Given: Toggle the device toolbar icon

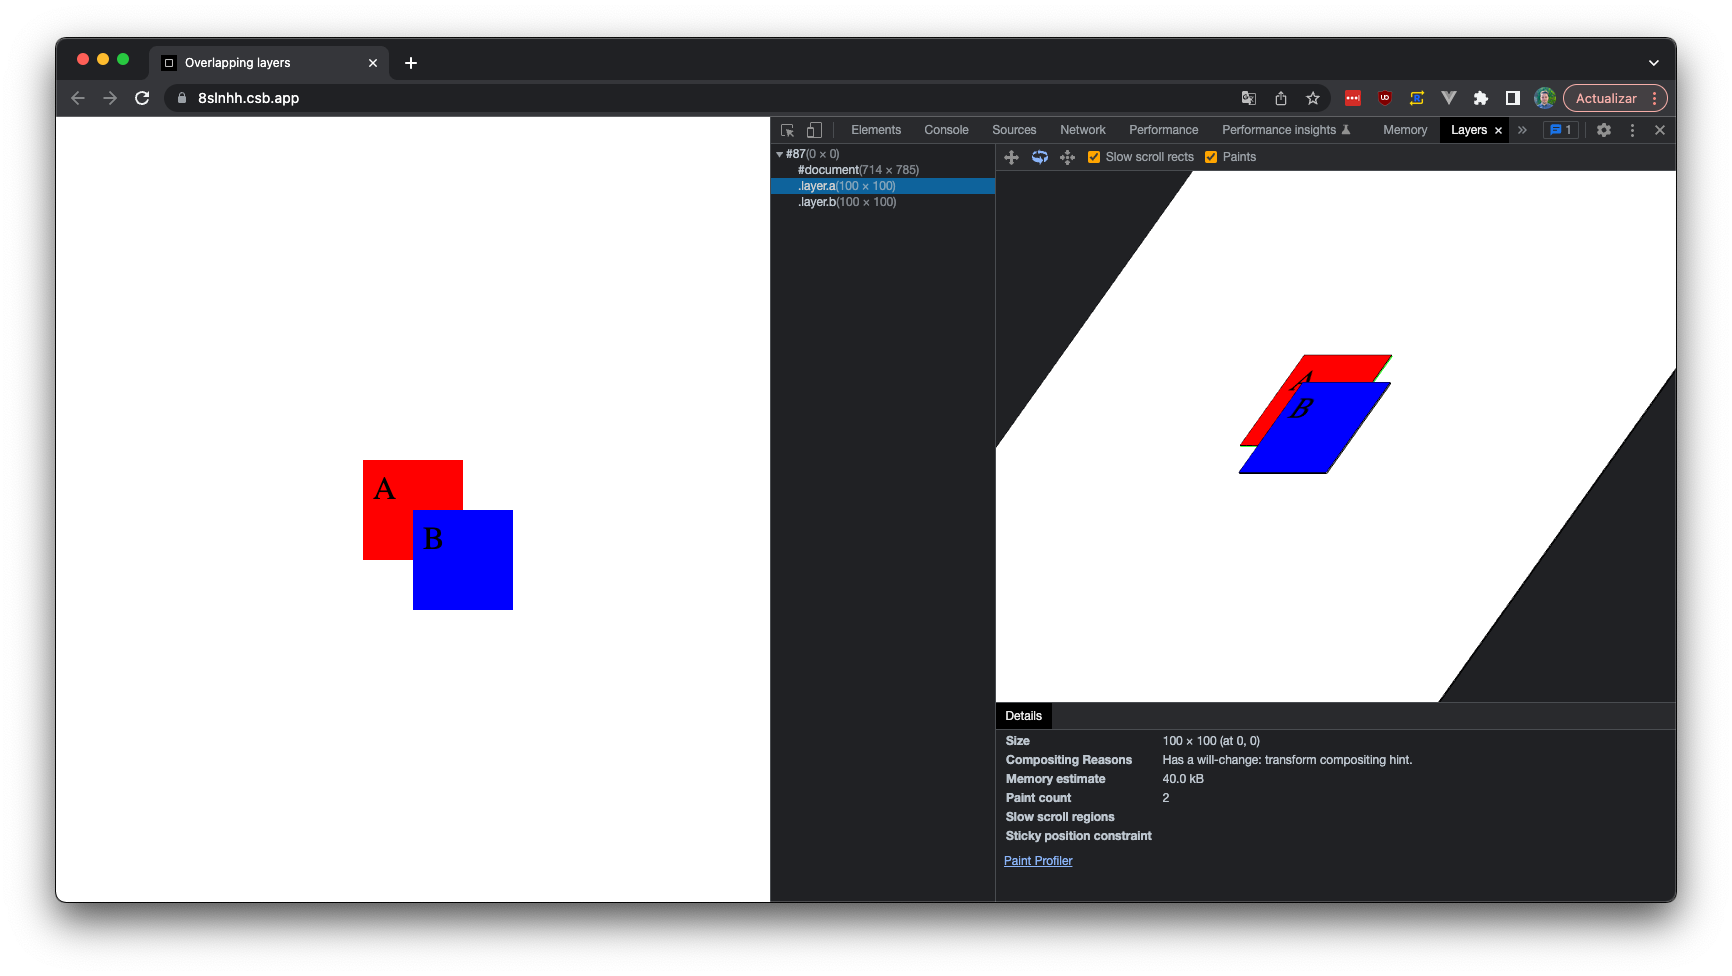Looking at the screenshot, I should (814, 130).
